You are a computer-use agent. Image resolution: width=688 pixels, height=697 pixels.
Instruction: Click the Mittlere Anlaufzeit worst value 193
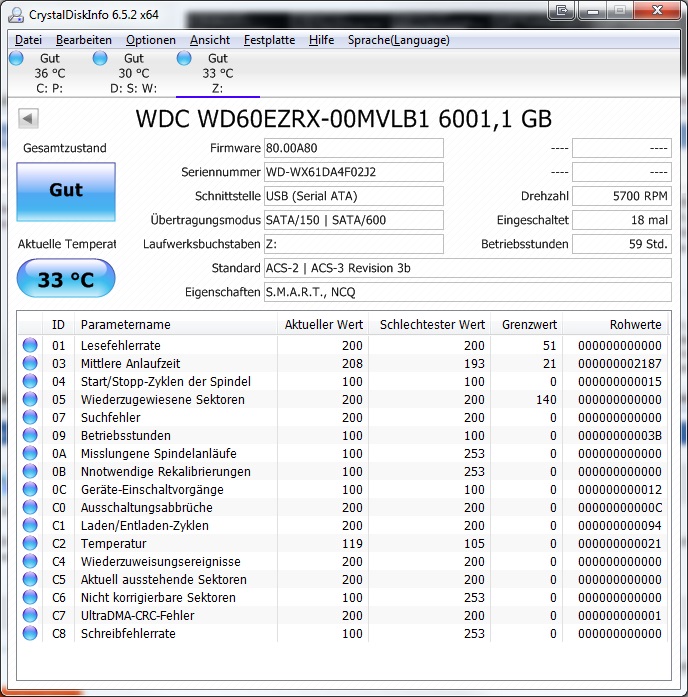(x=474, y=364)
